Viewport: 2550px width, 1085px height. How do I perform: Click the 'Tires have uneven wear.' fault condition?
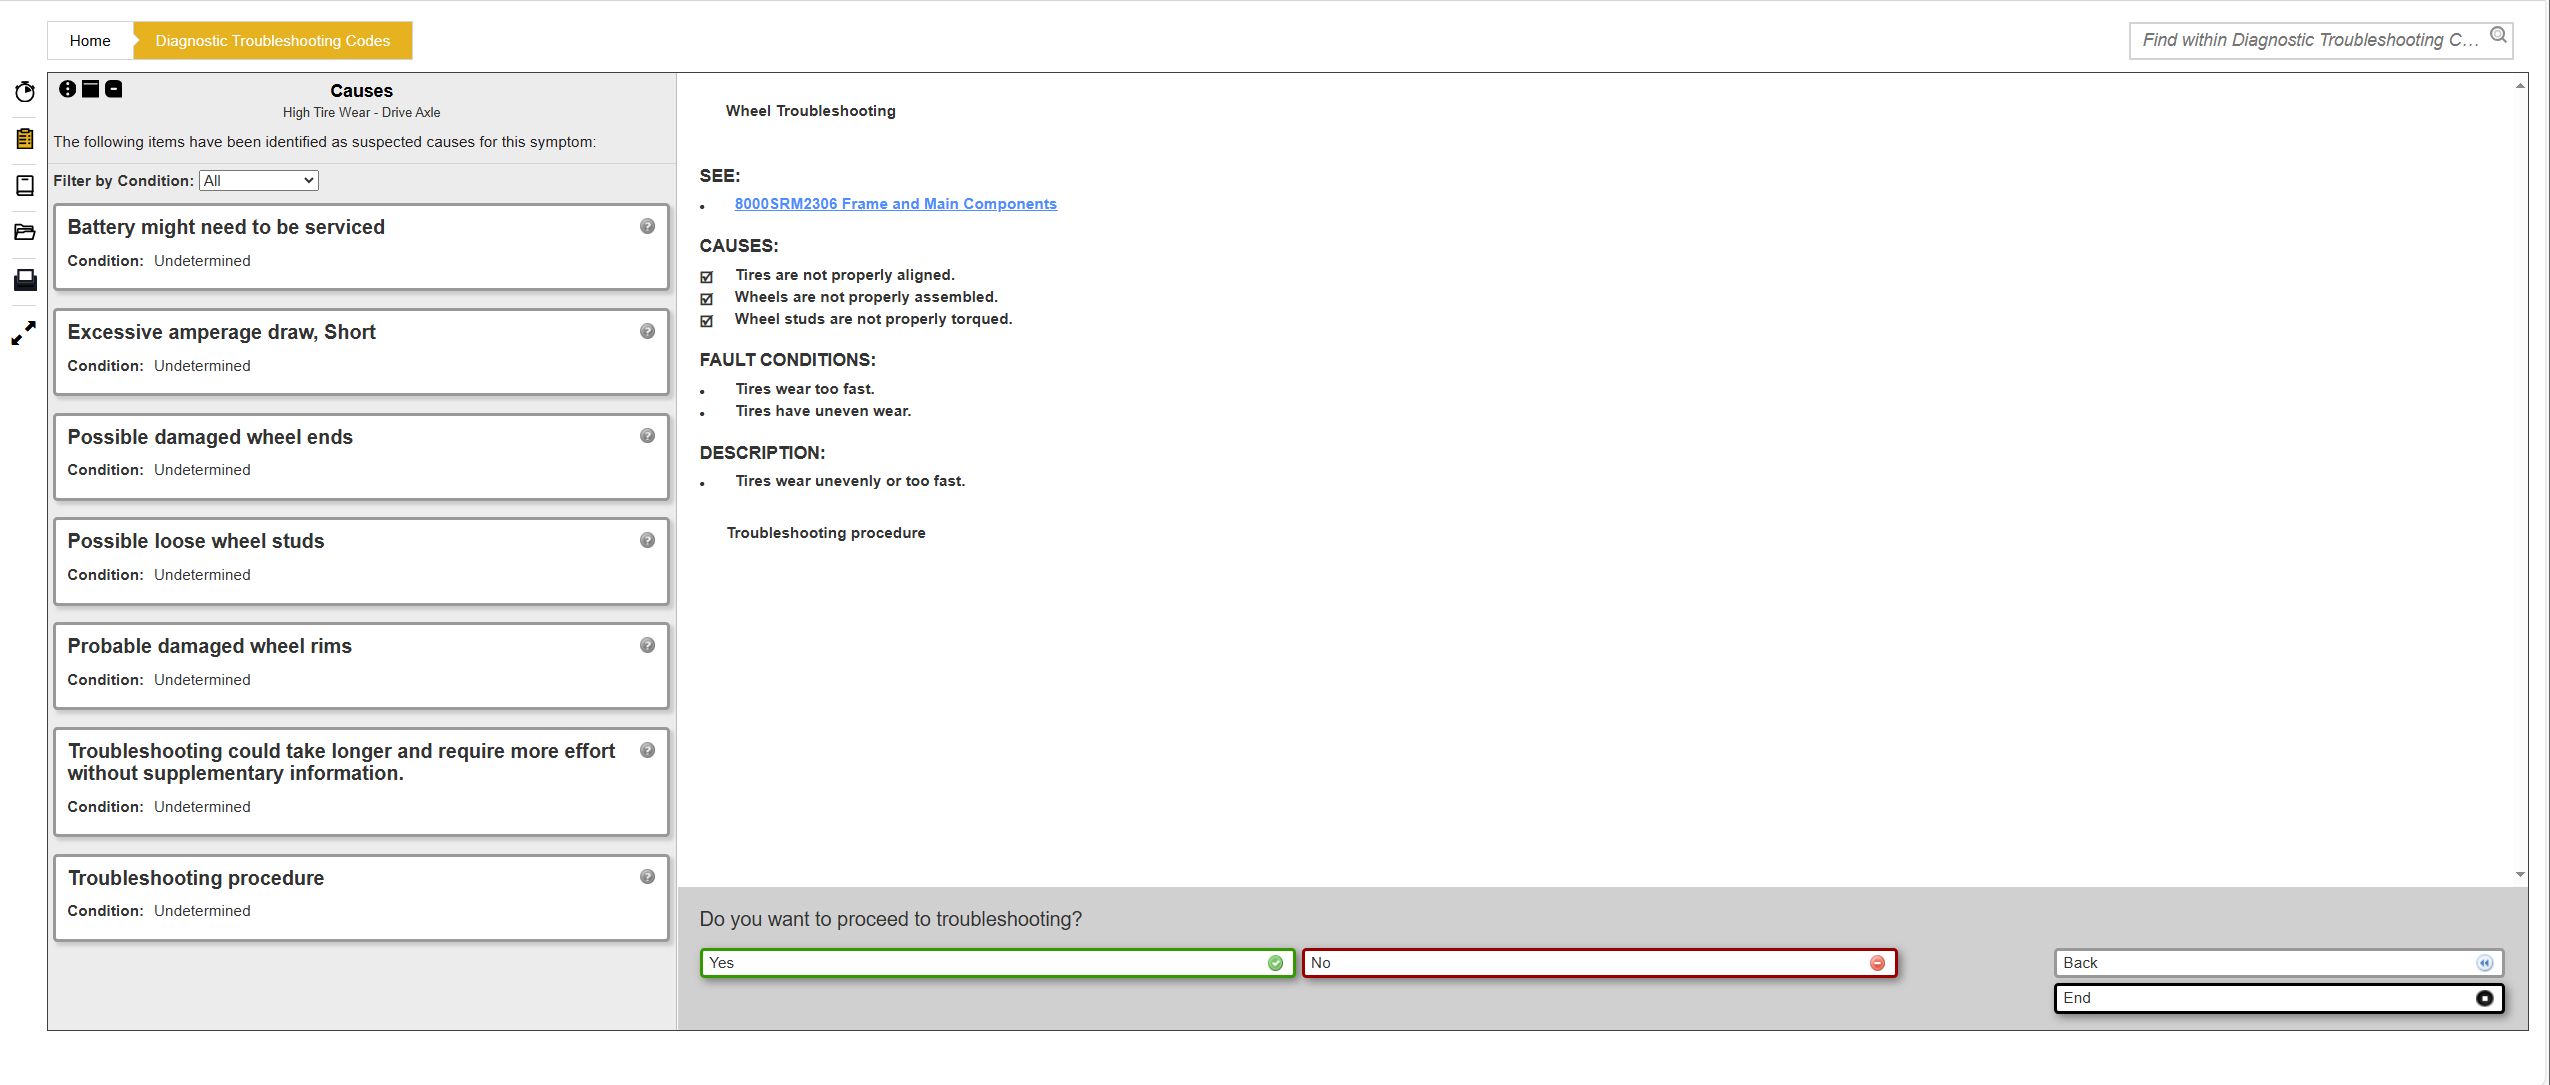823,411
